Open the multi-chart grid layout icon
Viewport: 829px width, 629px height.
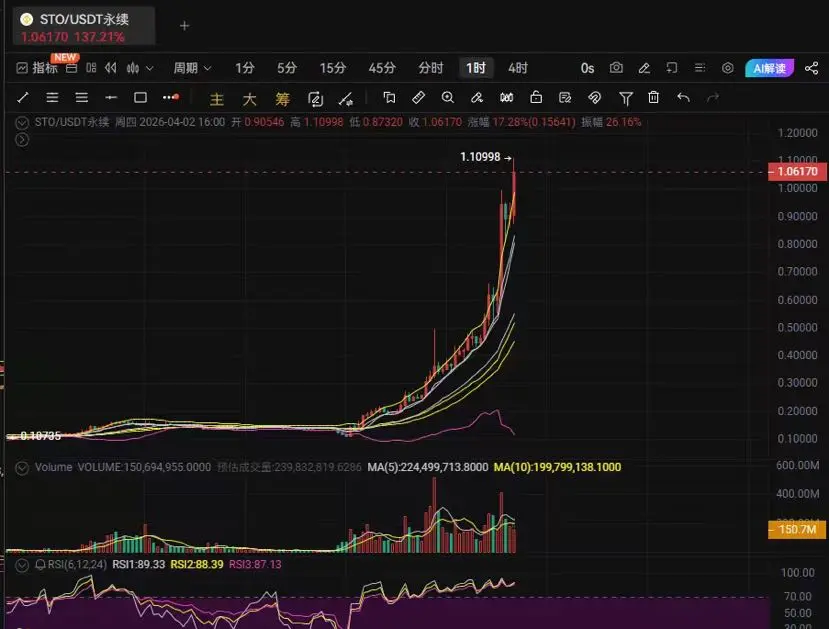tap(91, 68)
